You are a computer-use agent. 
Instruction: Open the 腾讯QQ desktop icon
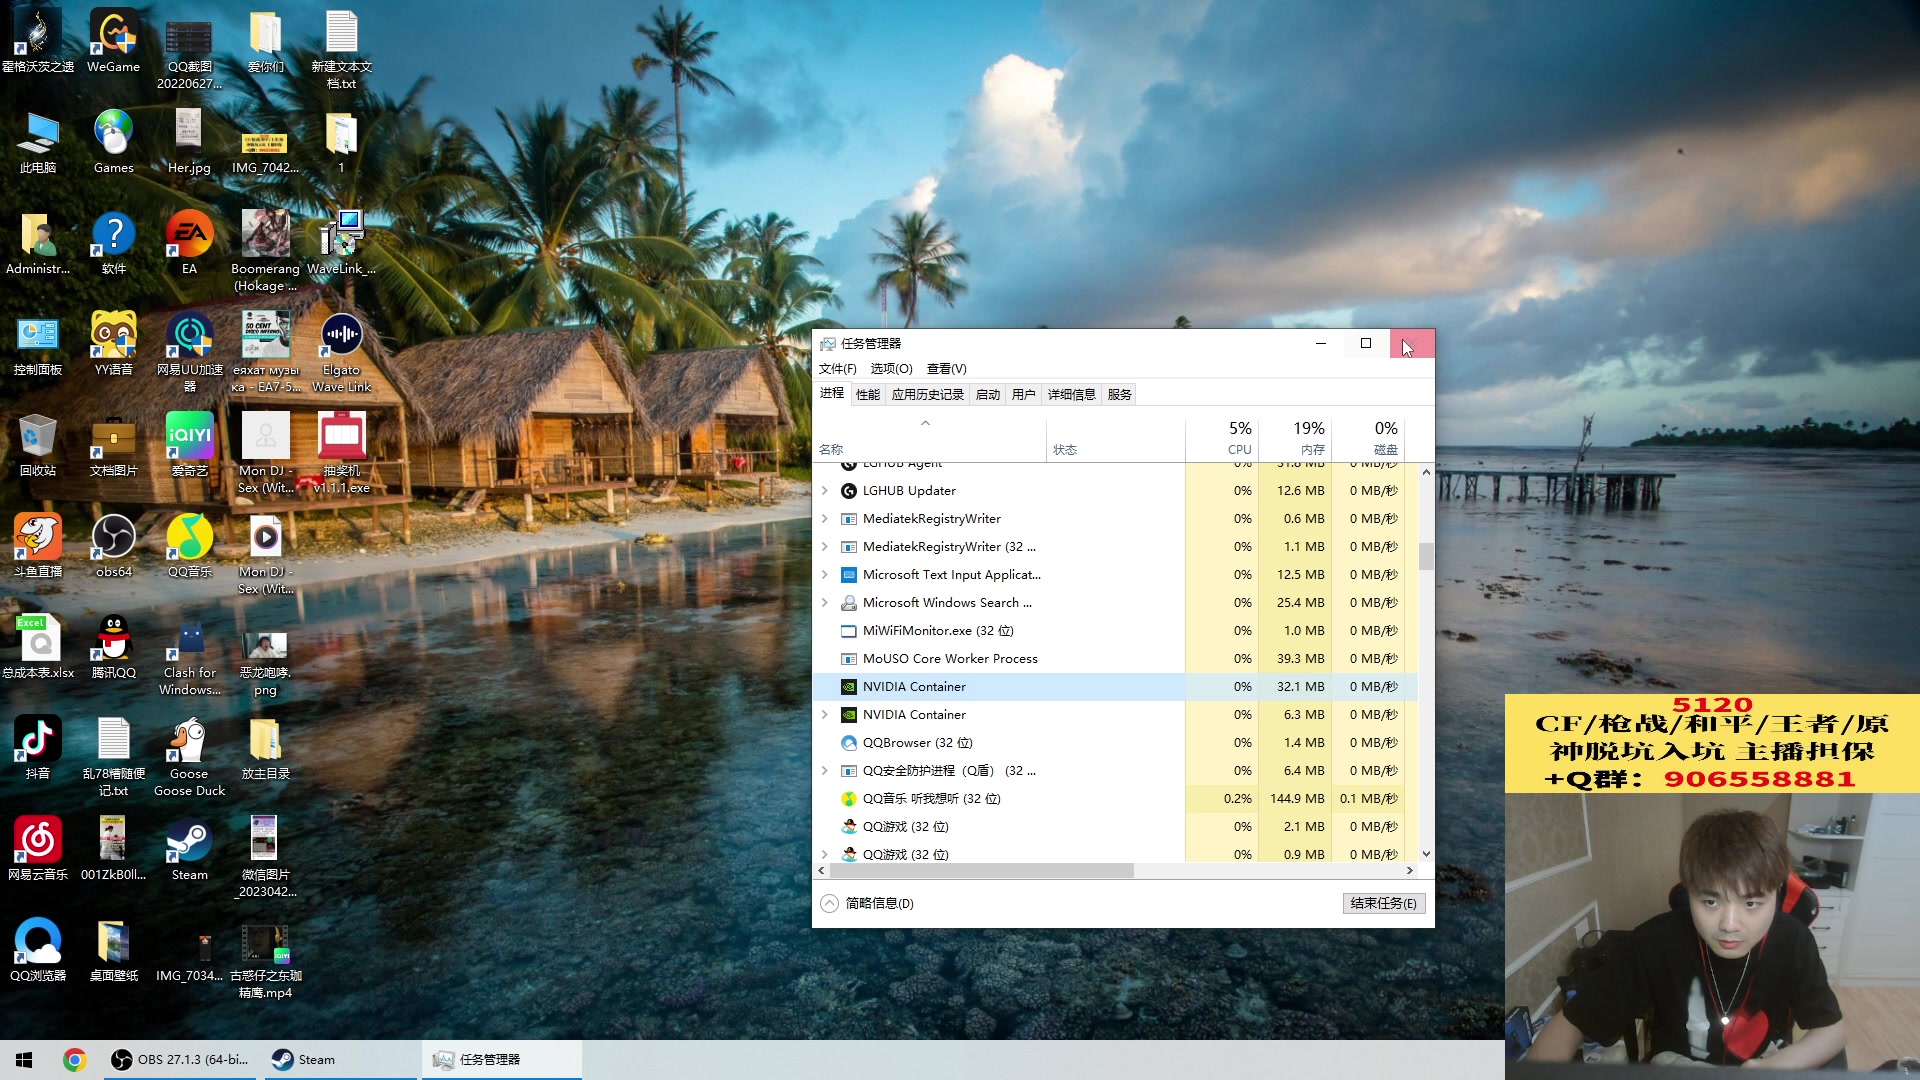113,647
